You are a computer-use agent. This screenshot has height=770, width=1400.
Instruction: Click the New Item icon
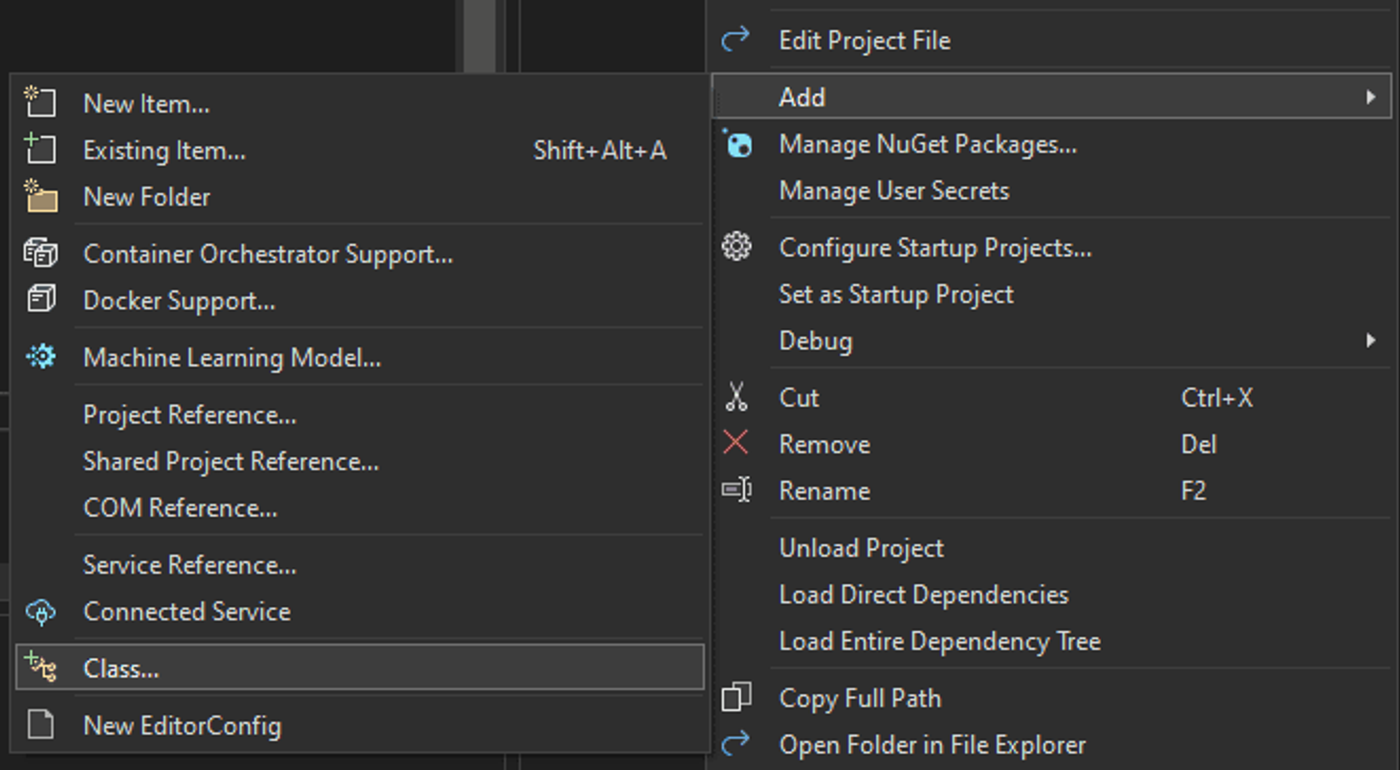point(40,102)
